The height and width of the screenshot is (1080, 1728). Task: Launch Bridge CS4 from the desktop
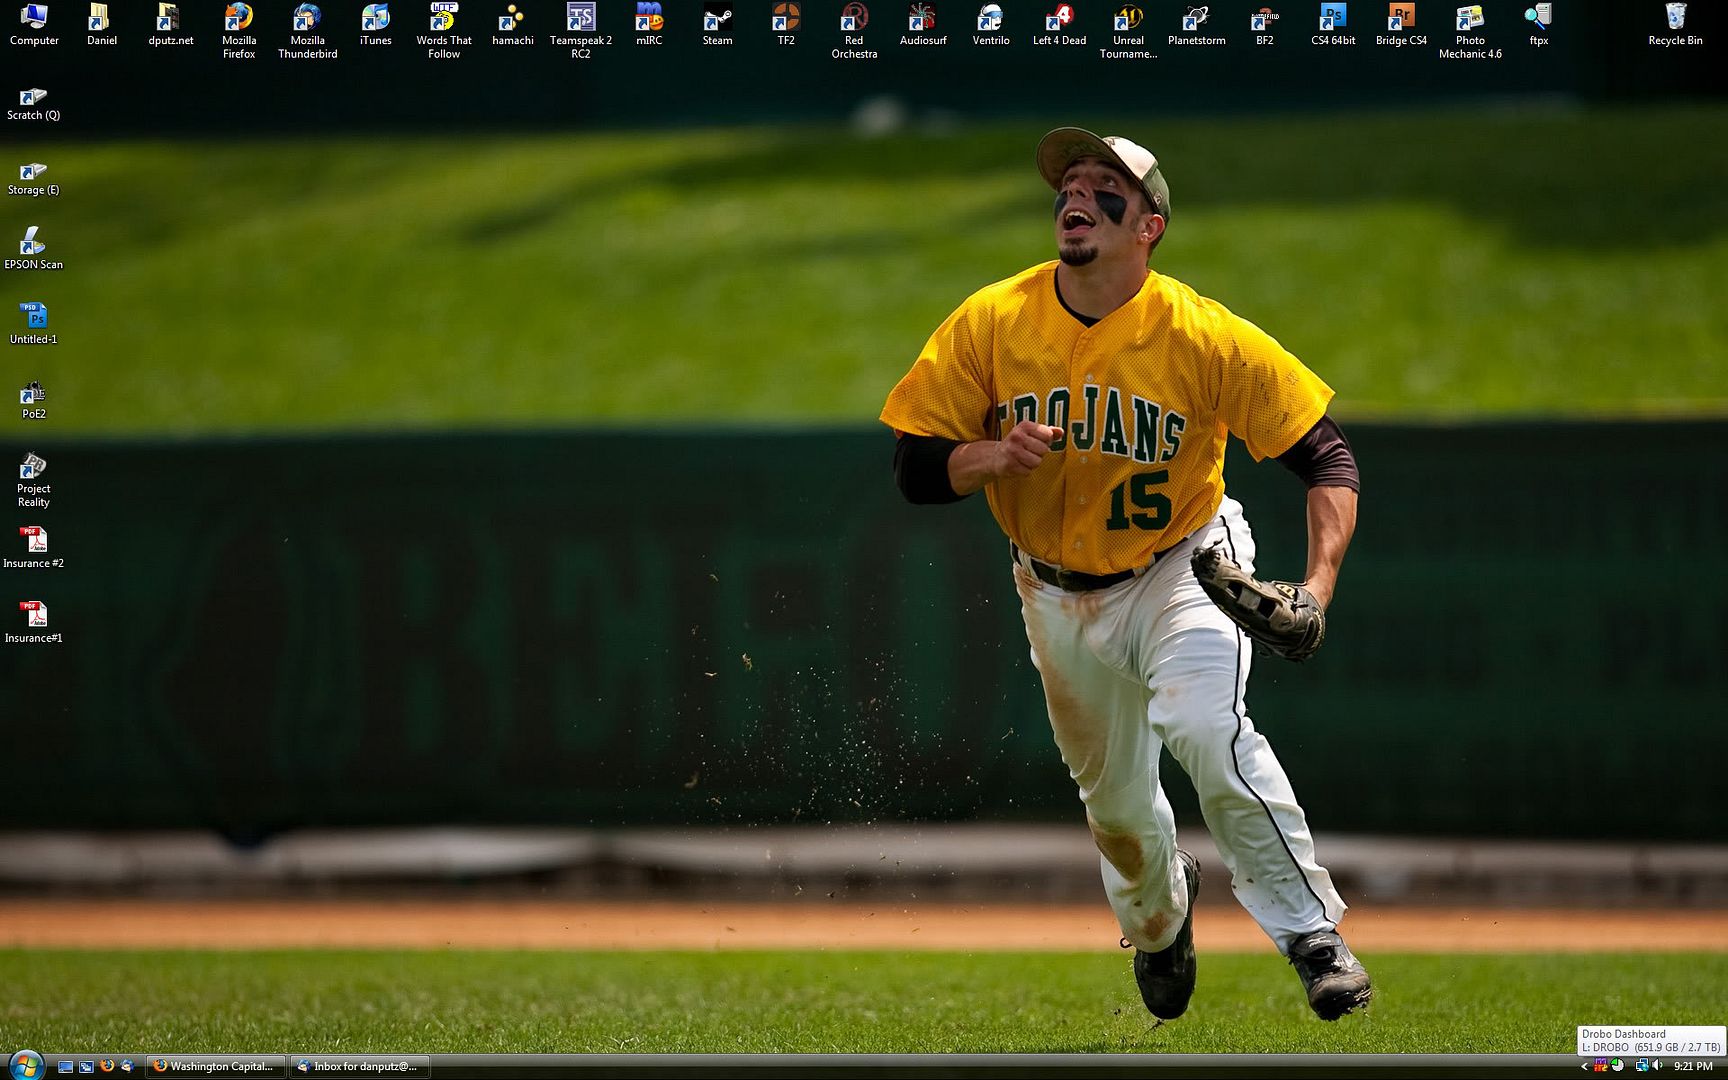(x=1401, y=18)
